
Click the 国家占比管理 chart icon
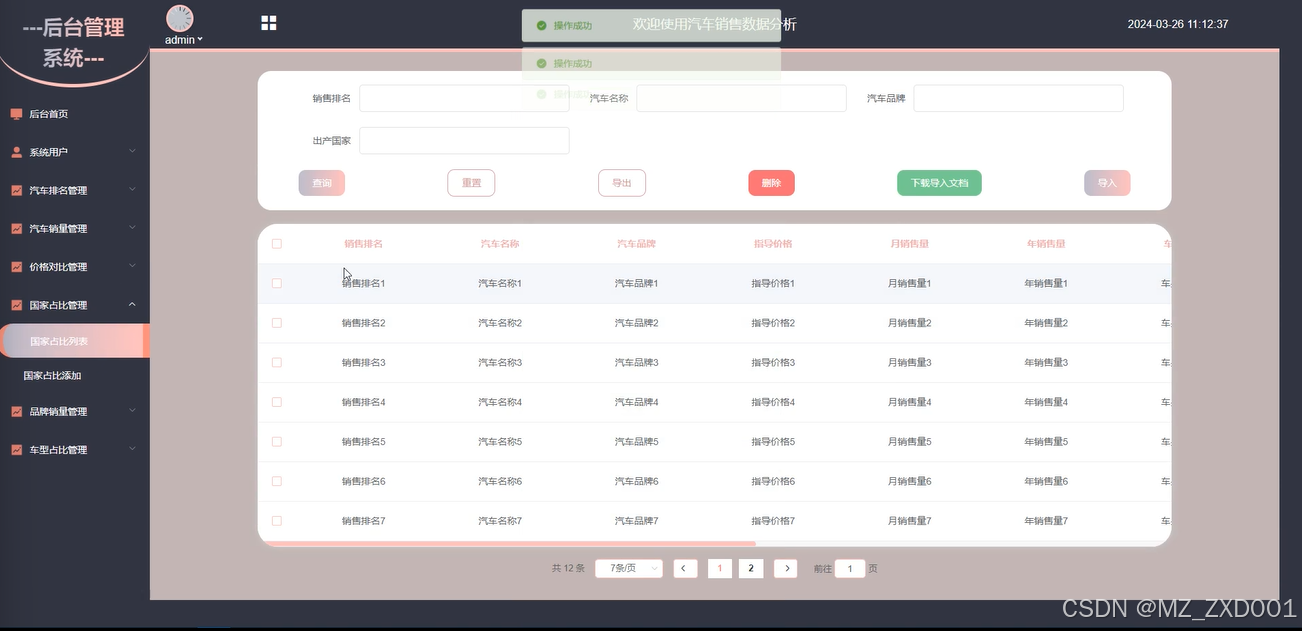[16, 305]
